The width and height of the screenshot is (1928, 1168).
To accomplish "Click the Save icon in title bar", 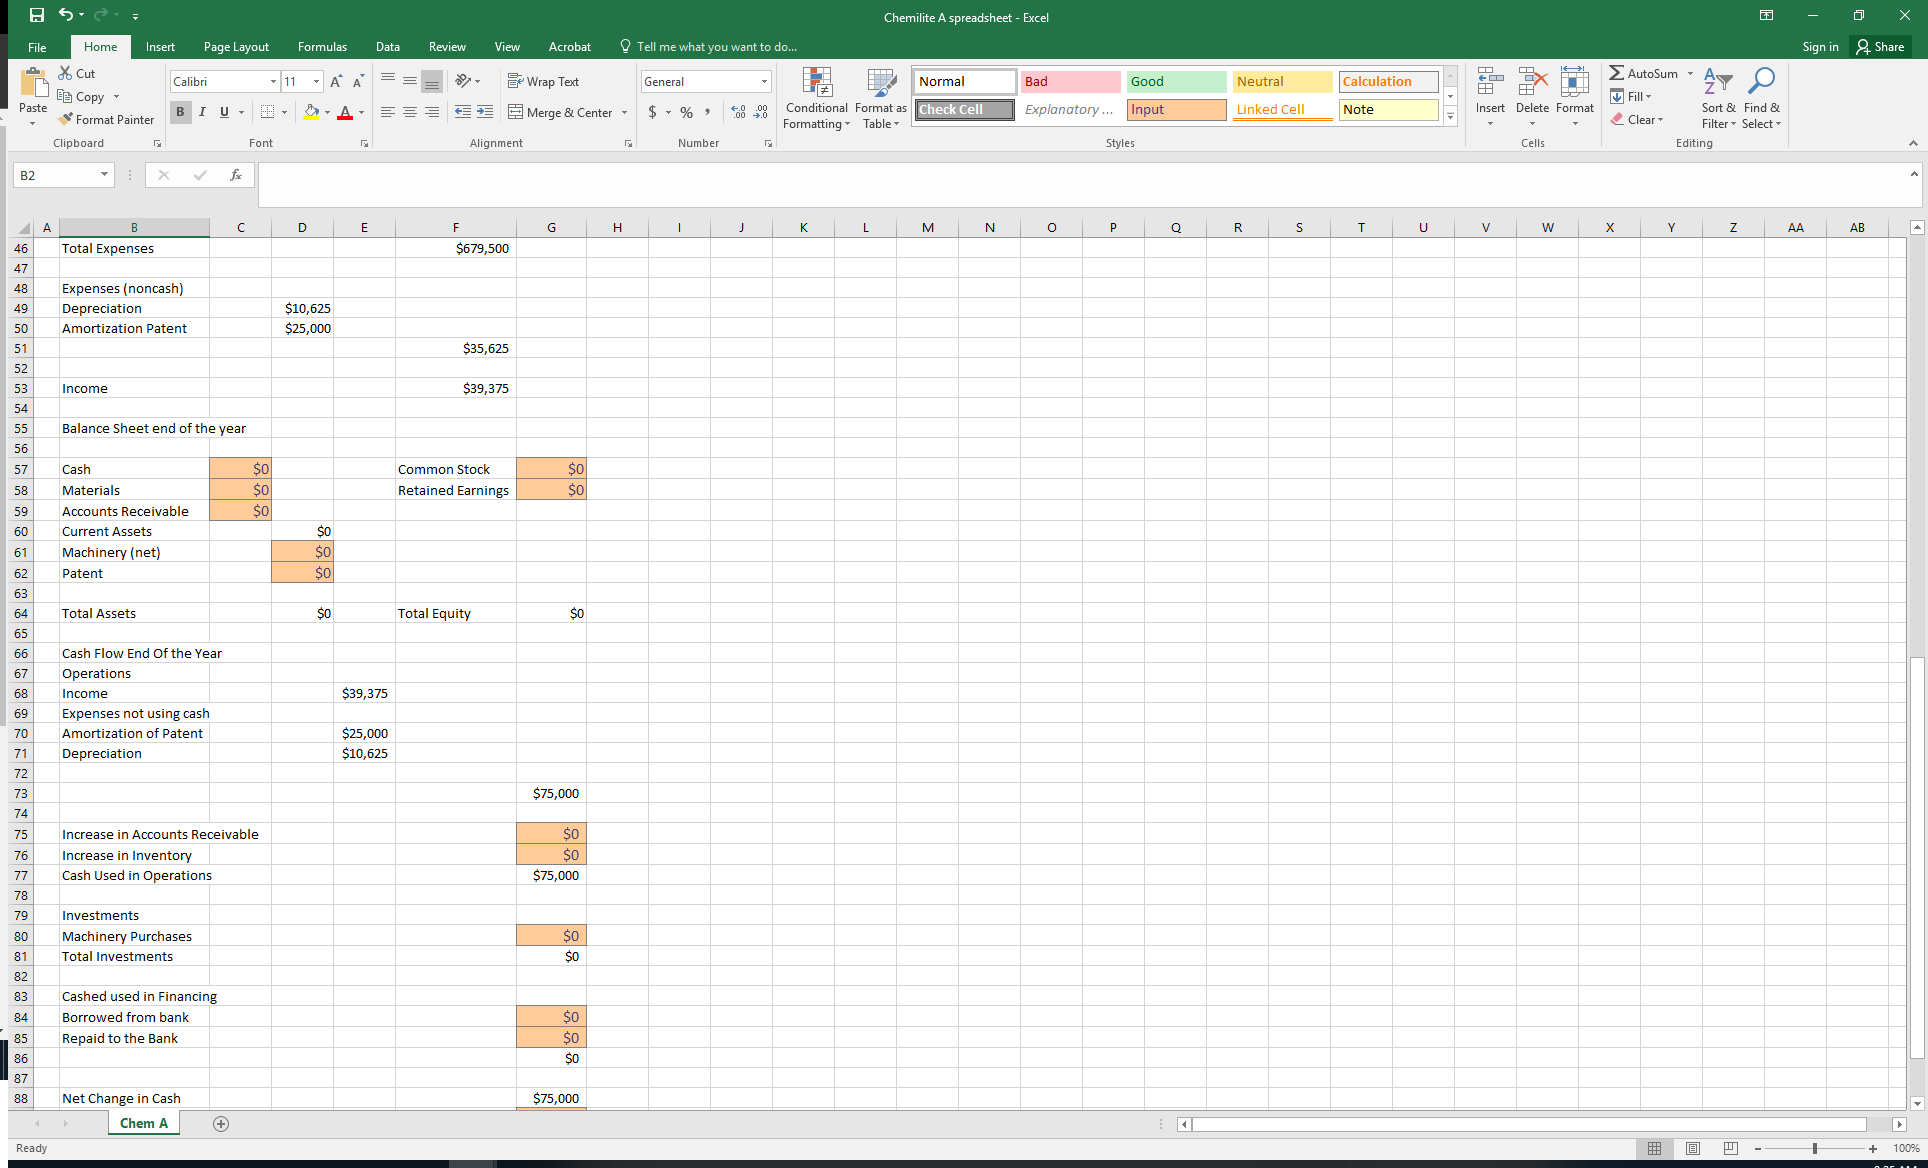I will [x=37, y=15].
